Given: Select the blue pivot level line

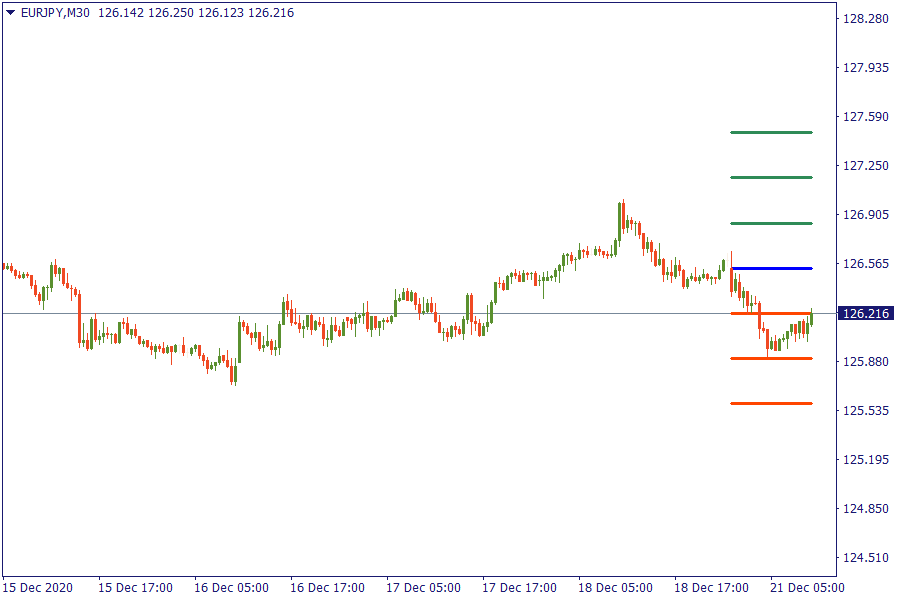Looking at the screenshot, I should click(x=771, y=269).
